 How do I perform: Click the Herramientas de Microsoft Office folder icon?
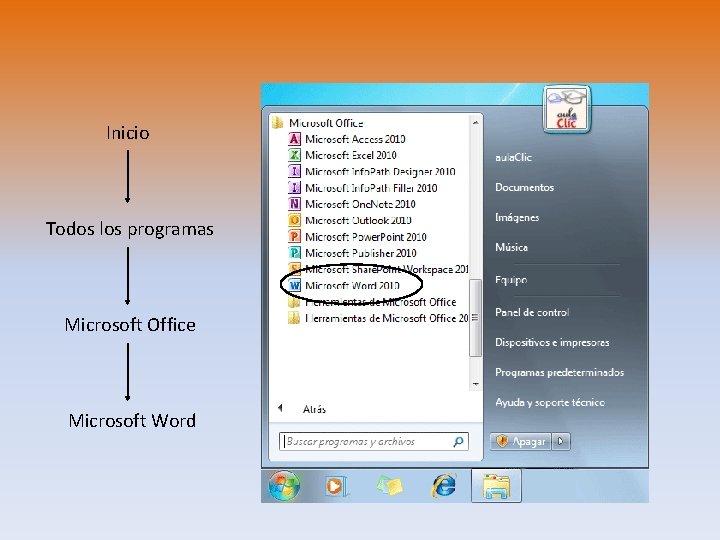[x=294, y=302]
